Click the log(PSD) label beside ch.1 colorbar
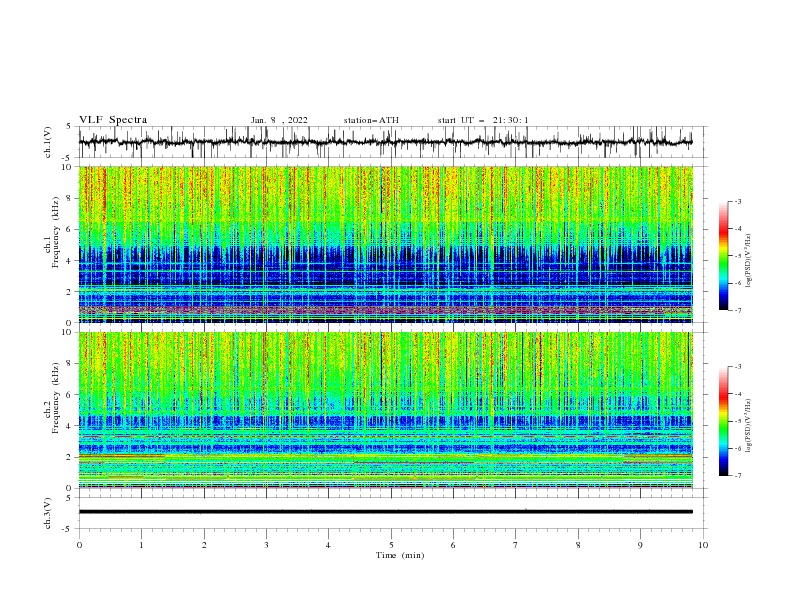 [x=749, y=261]
